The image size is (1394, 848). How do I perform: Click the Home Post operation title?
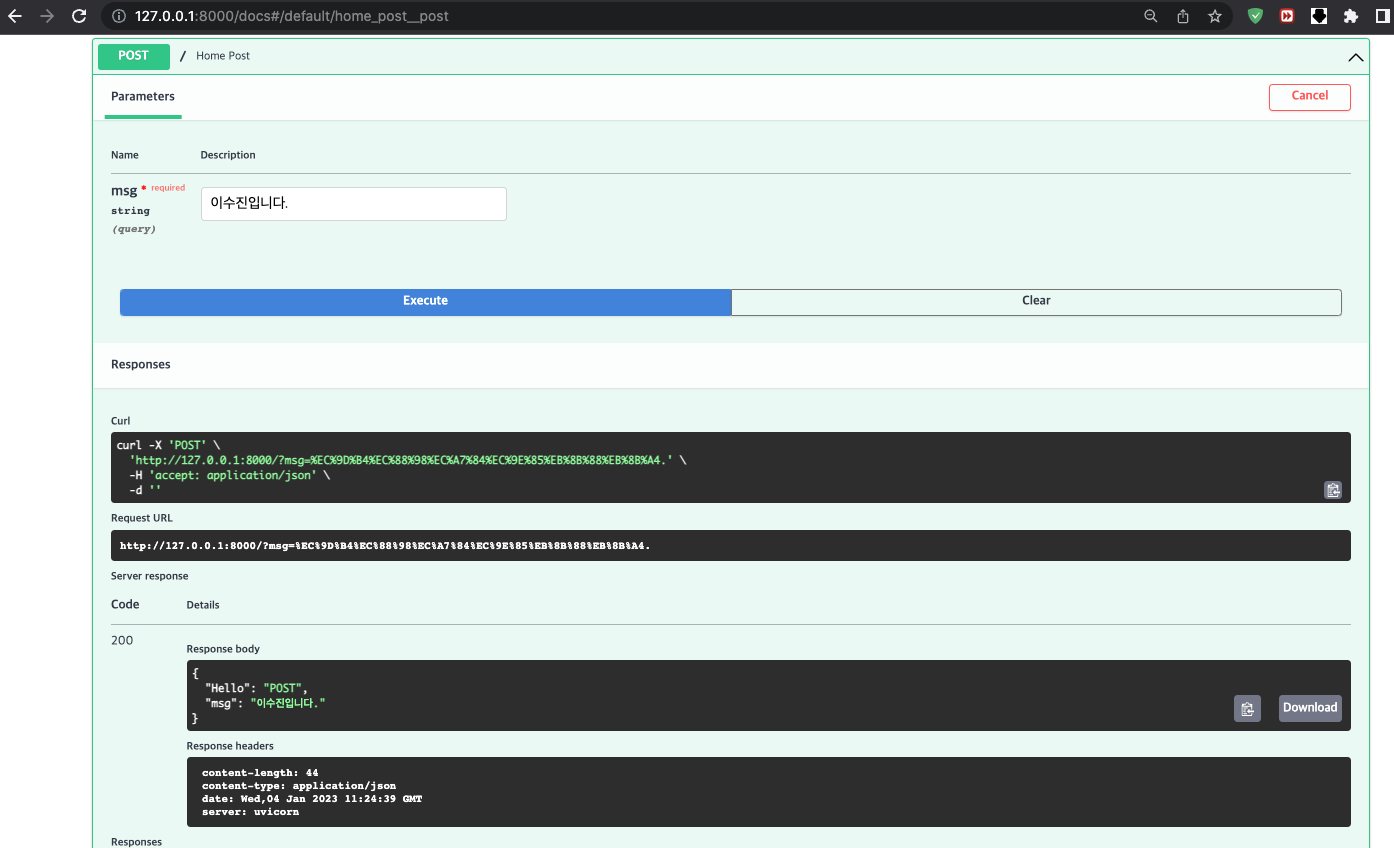(x=223, y=56)
